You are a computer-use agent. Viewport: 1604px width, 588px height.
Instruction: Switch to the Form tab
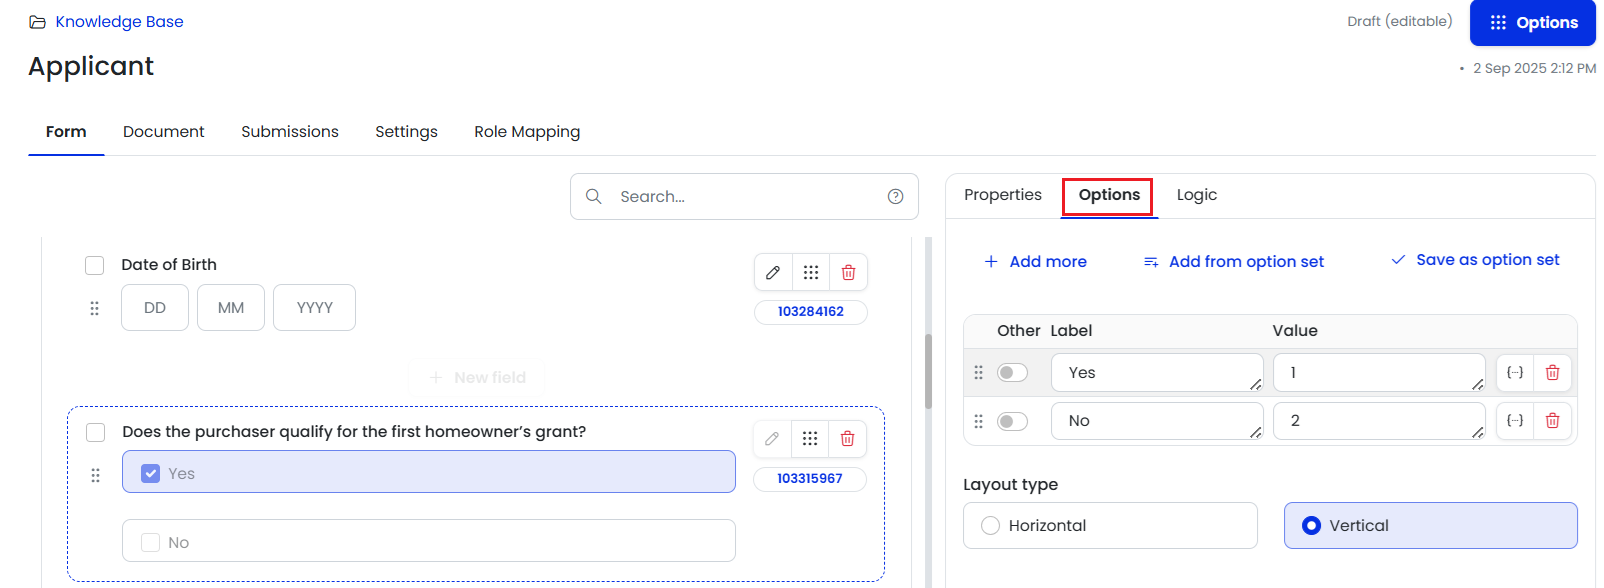(66, 132)
